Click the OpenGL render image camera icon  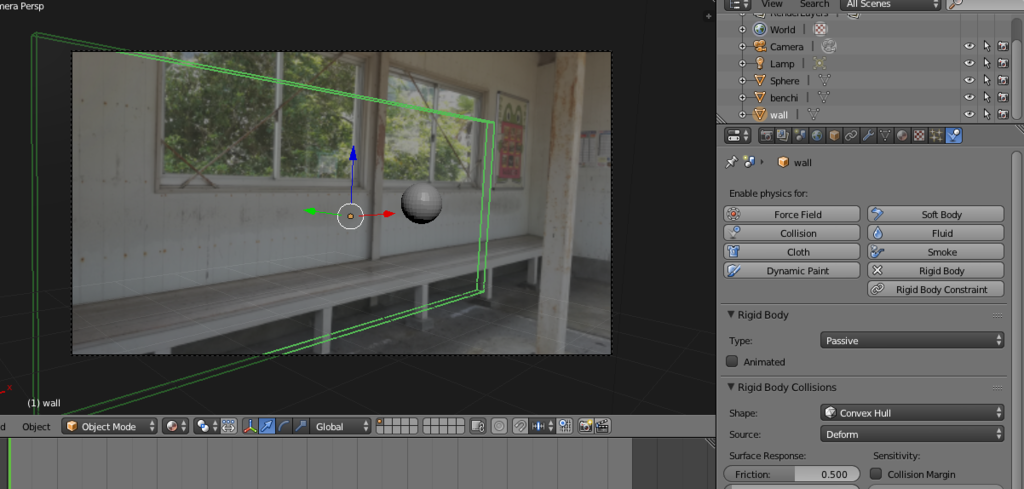click(x=585, y=426)
